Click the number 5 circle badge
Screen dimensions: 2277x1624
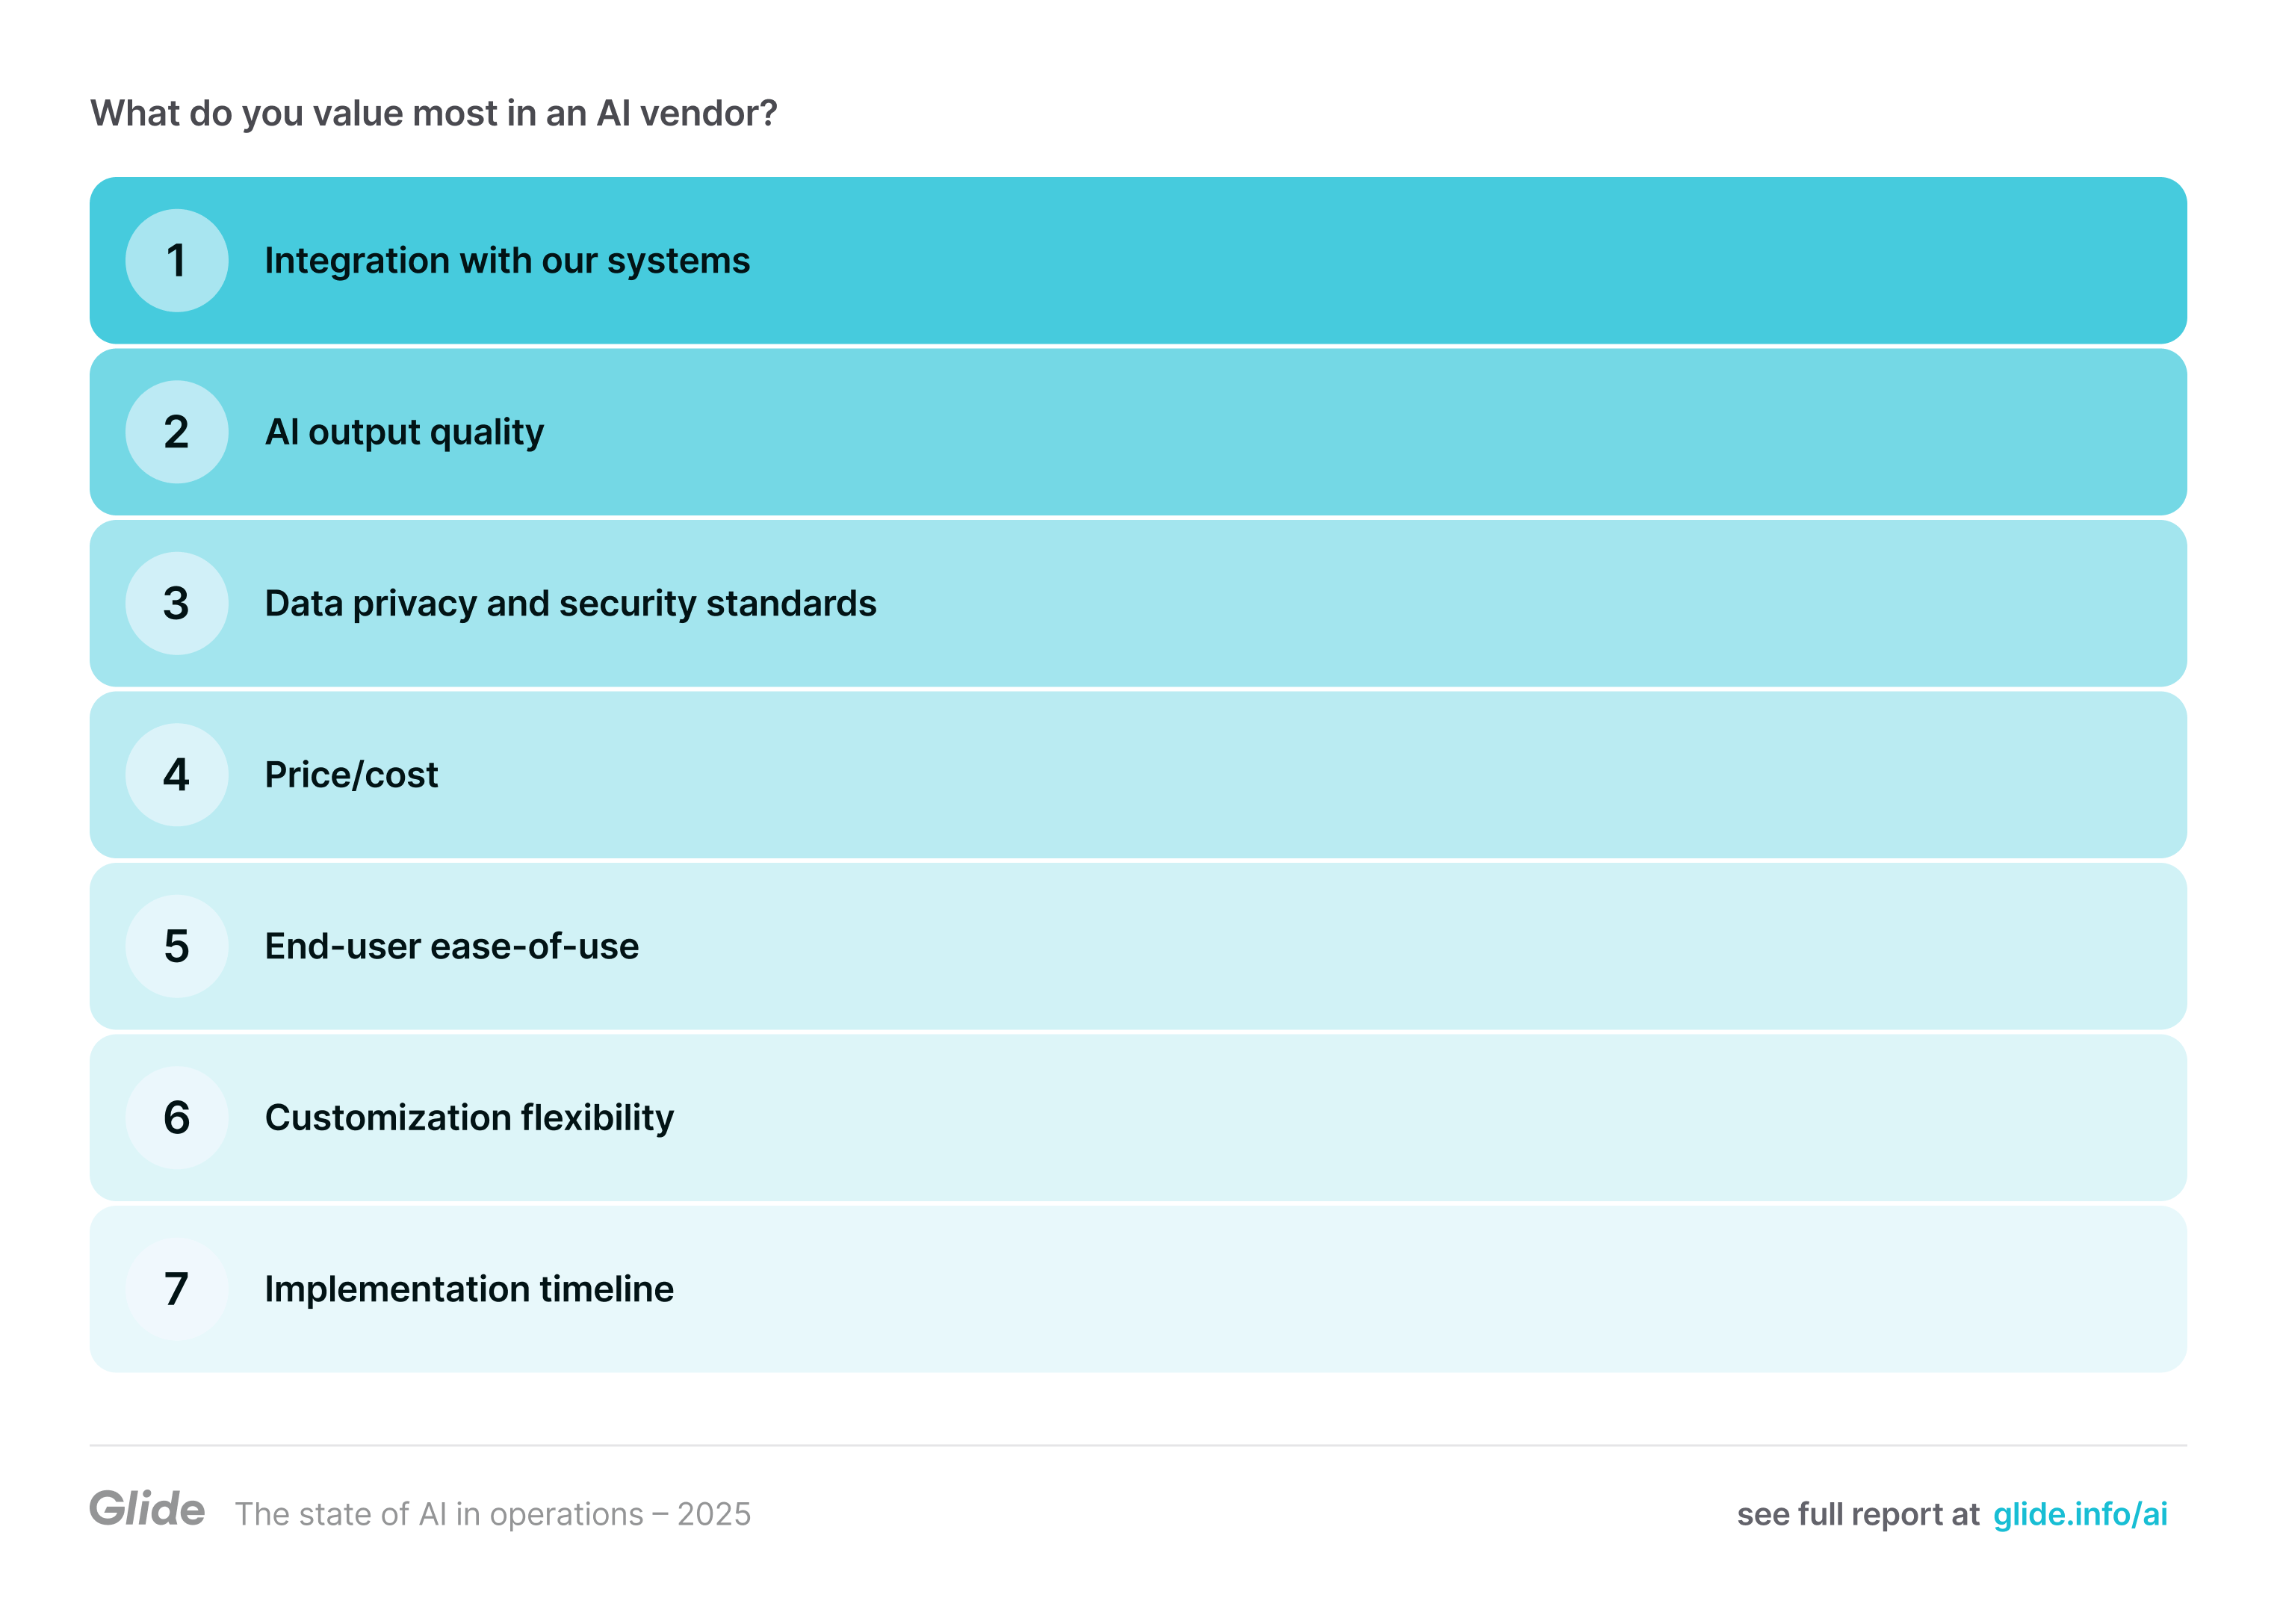(x=176, y=946)
